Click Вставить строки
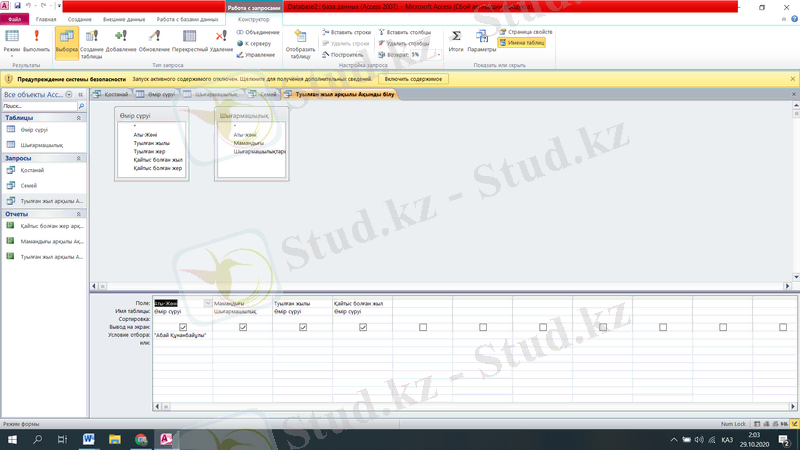The image size is (800, 450). click(x=346, y=32)
